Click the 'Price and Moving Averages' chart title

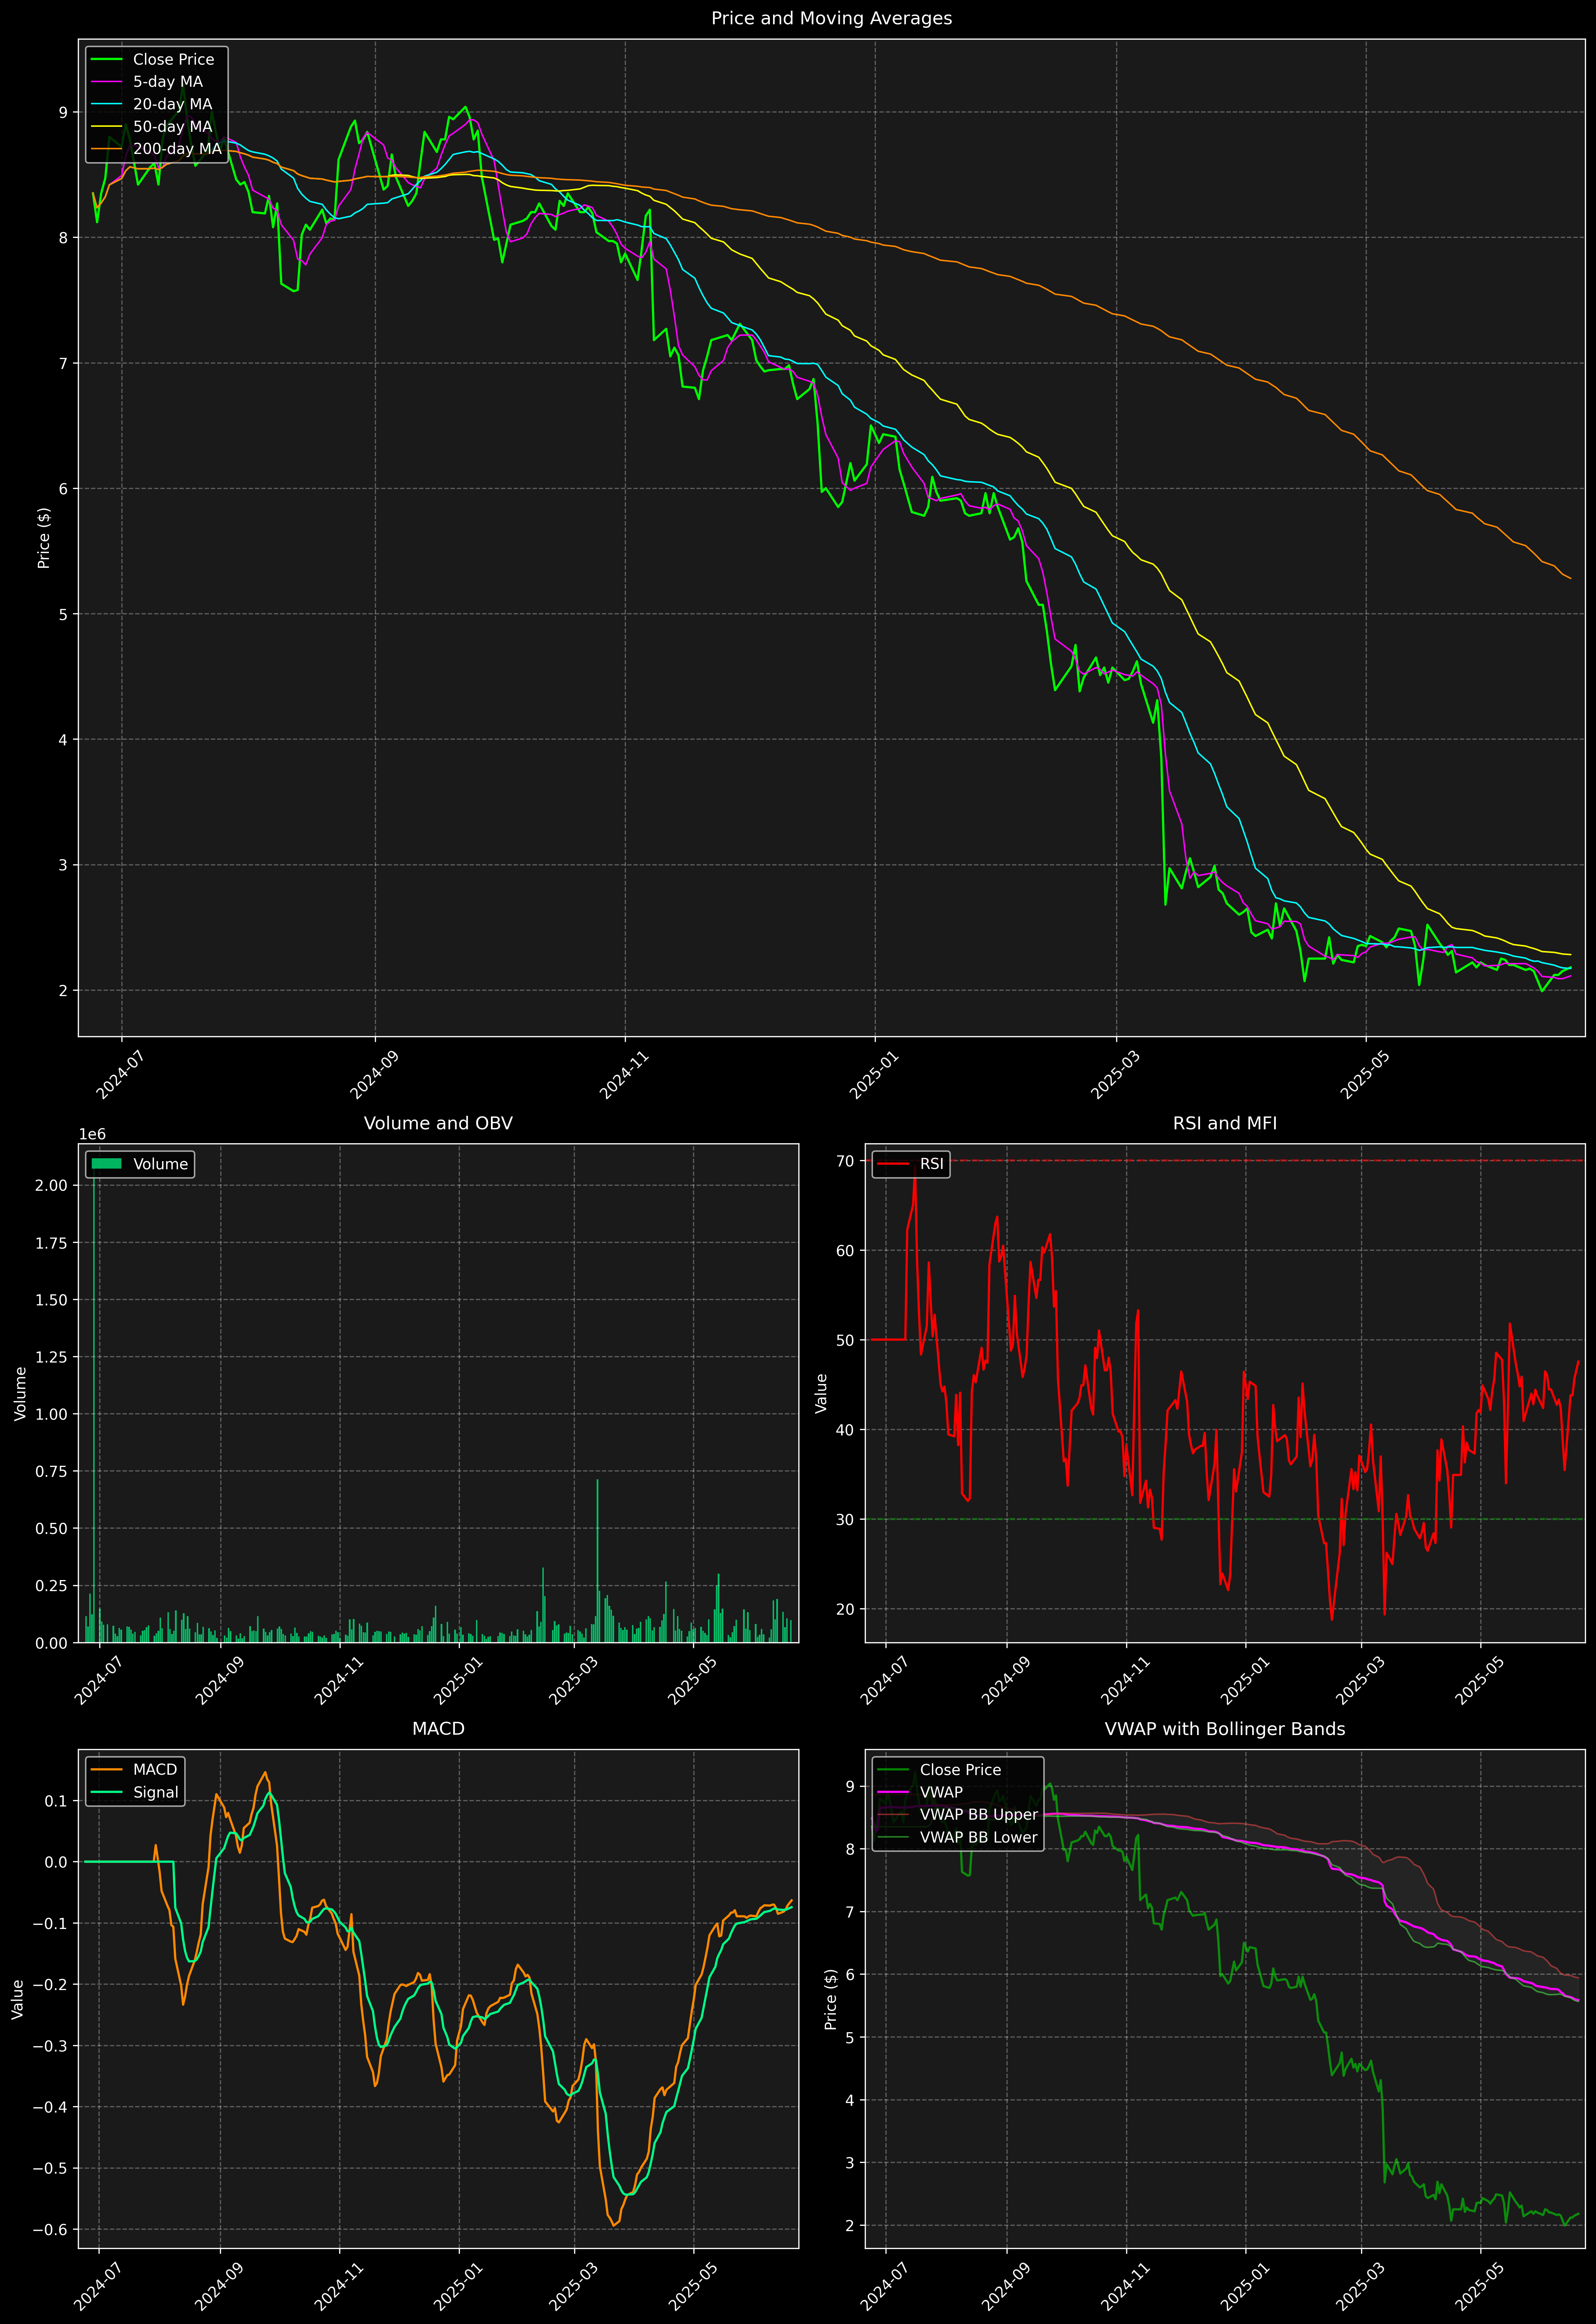[831, 18]
